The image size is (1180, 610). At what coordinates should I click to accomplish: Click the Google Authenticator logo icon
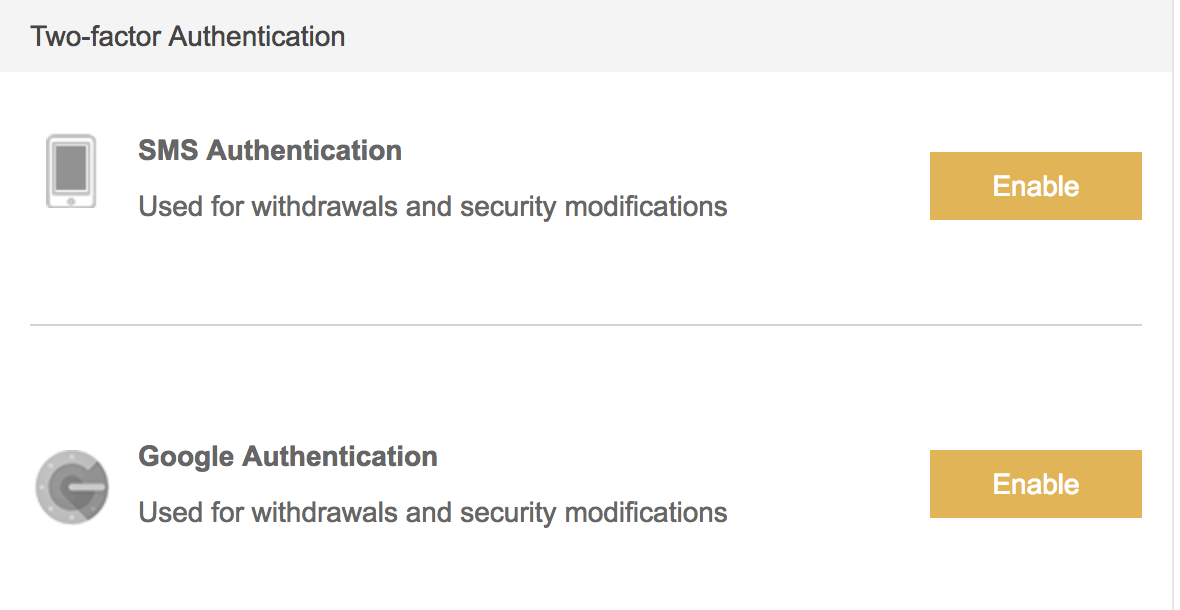tap(72, 487)
